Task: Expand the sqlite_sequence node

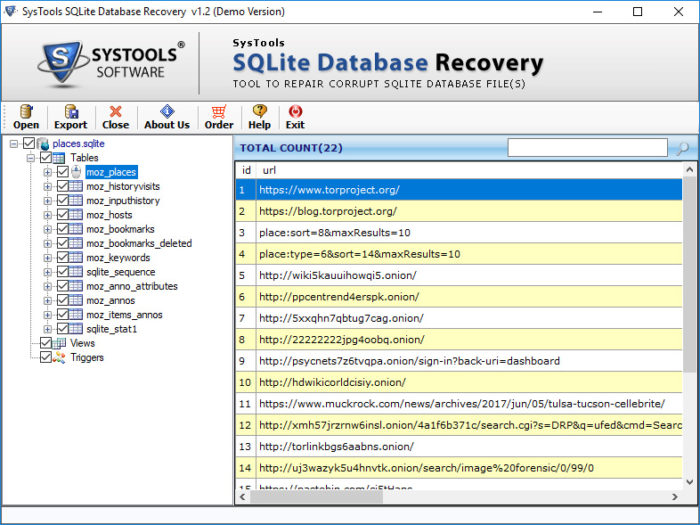Action: [x=47, y=272]
